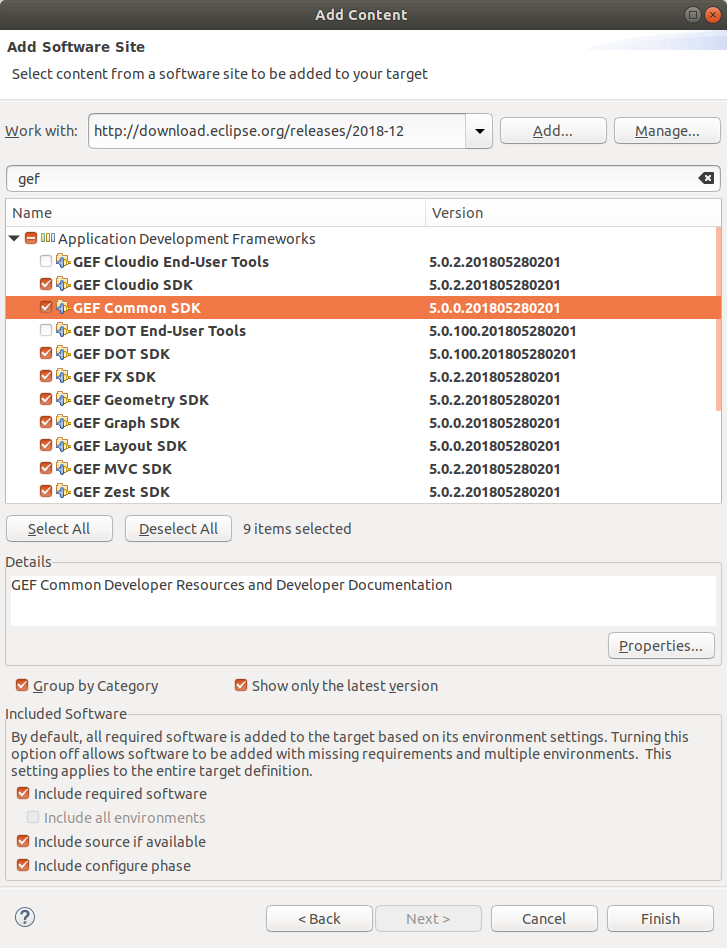Check the GEF Cloudio End-User Tools checkbox
Viewport: 727px width, 948px height.
click(45, 261)
